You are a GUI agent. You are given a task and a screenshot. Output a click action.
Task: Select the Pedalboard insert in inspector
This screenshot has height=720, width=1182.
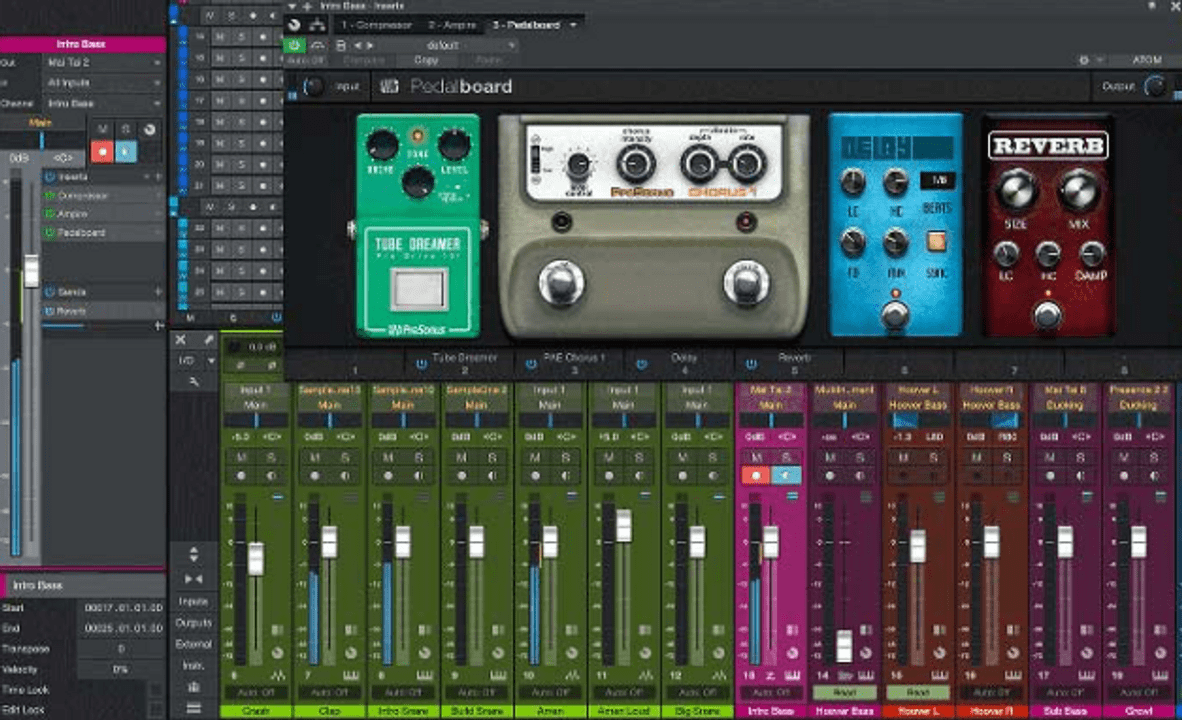[103, 233]
